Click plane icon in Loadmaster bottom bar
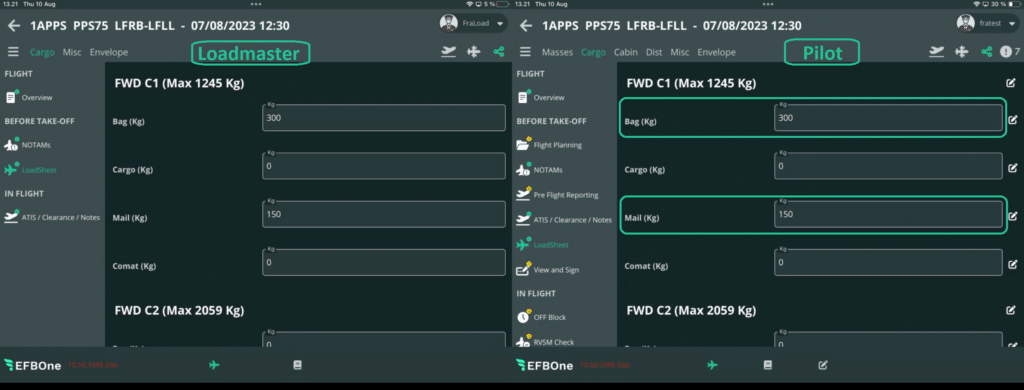Viewport: 1024px width, 390px height. click(x=214, y=365)
